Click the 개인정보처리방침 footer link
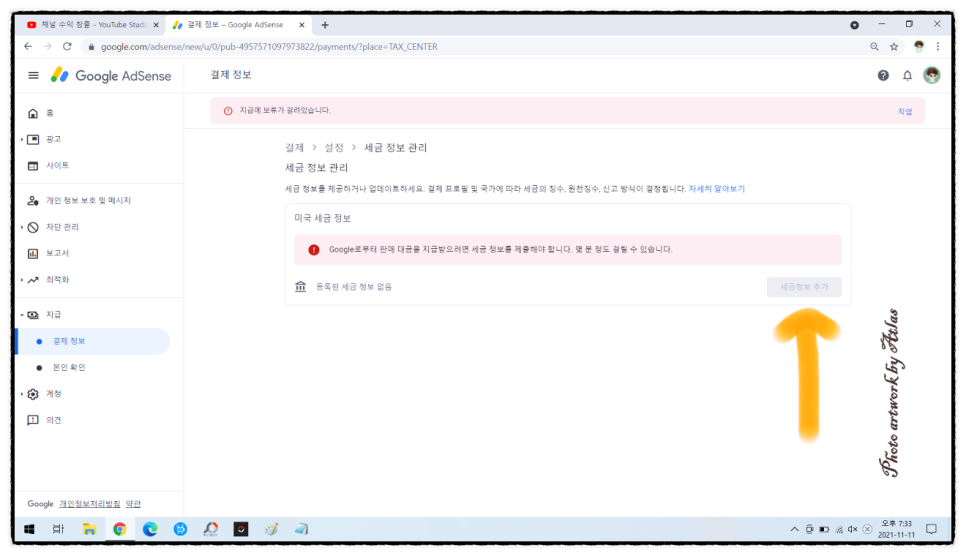Screen dimensions: 966x556 [x=90, y=504]
